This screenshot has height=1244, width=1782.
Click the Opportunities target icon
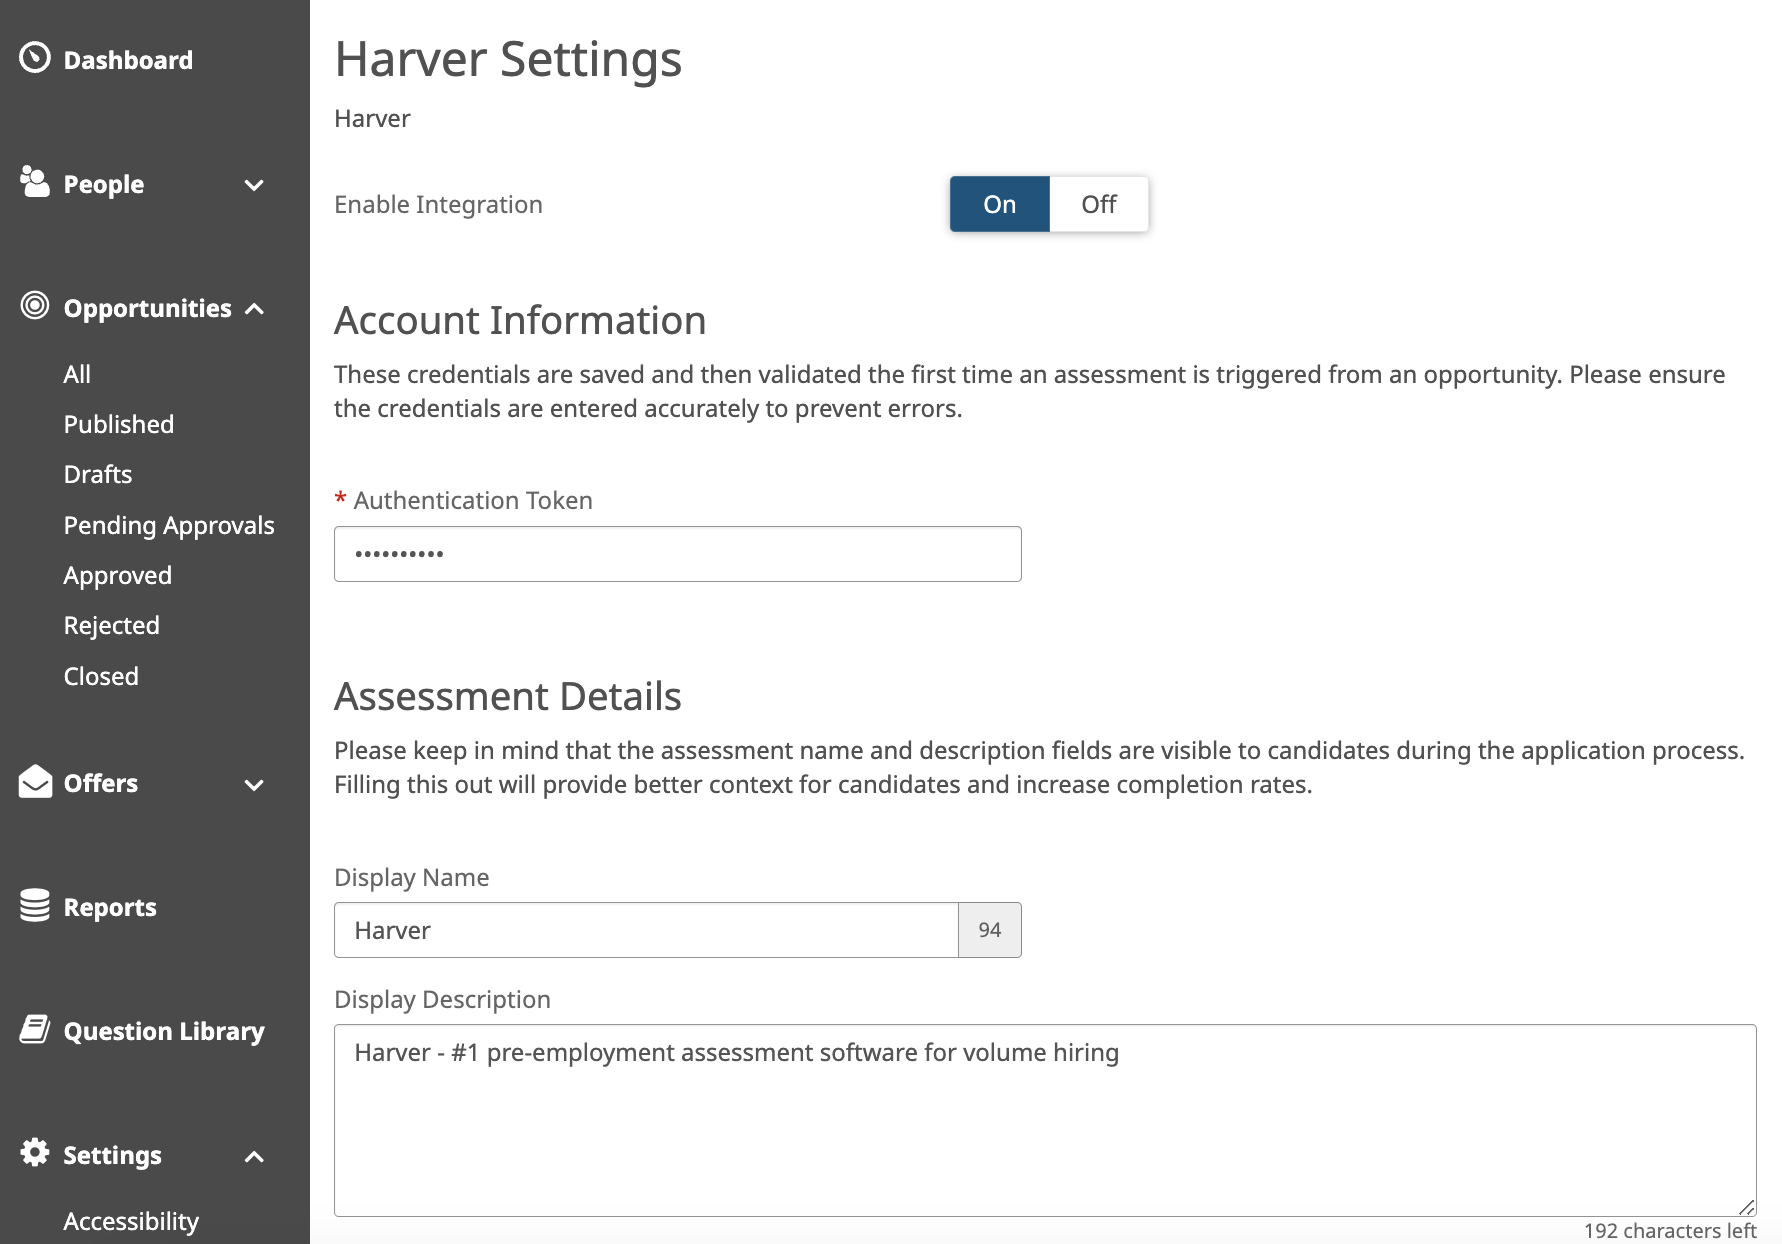[35, 306]
